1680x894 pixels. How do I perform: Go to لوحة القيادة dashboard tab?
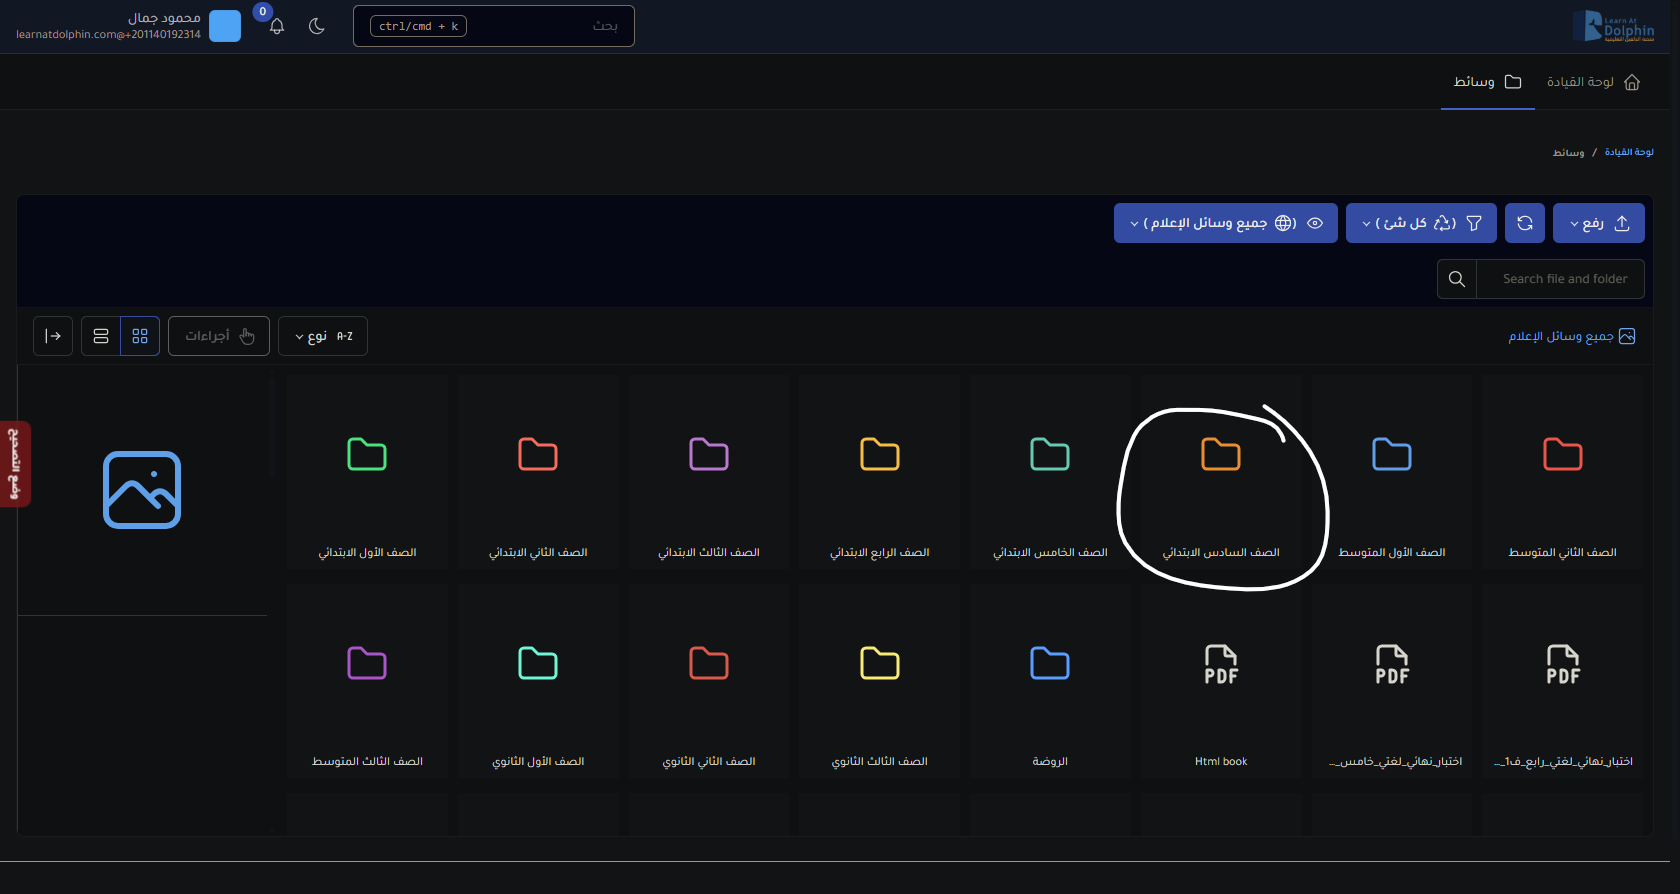(x=1592, y=82)
